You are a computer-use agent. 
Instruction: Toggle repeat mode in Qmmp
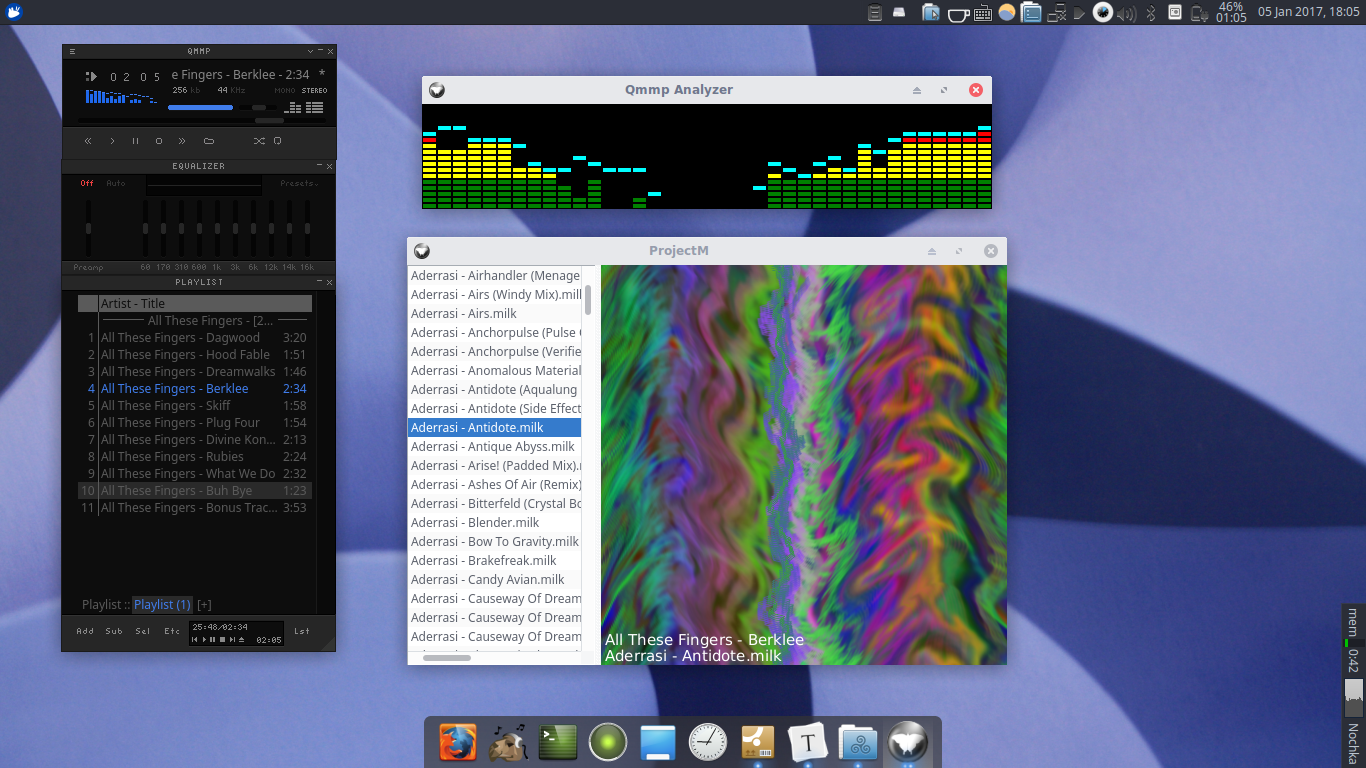(278, 141)
